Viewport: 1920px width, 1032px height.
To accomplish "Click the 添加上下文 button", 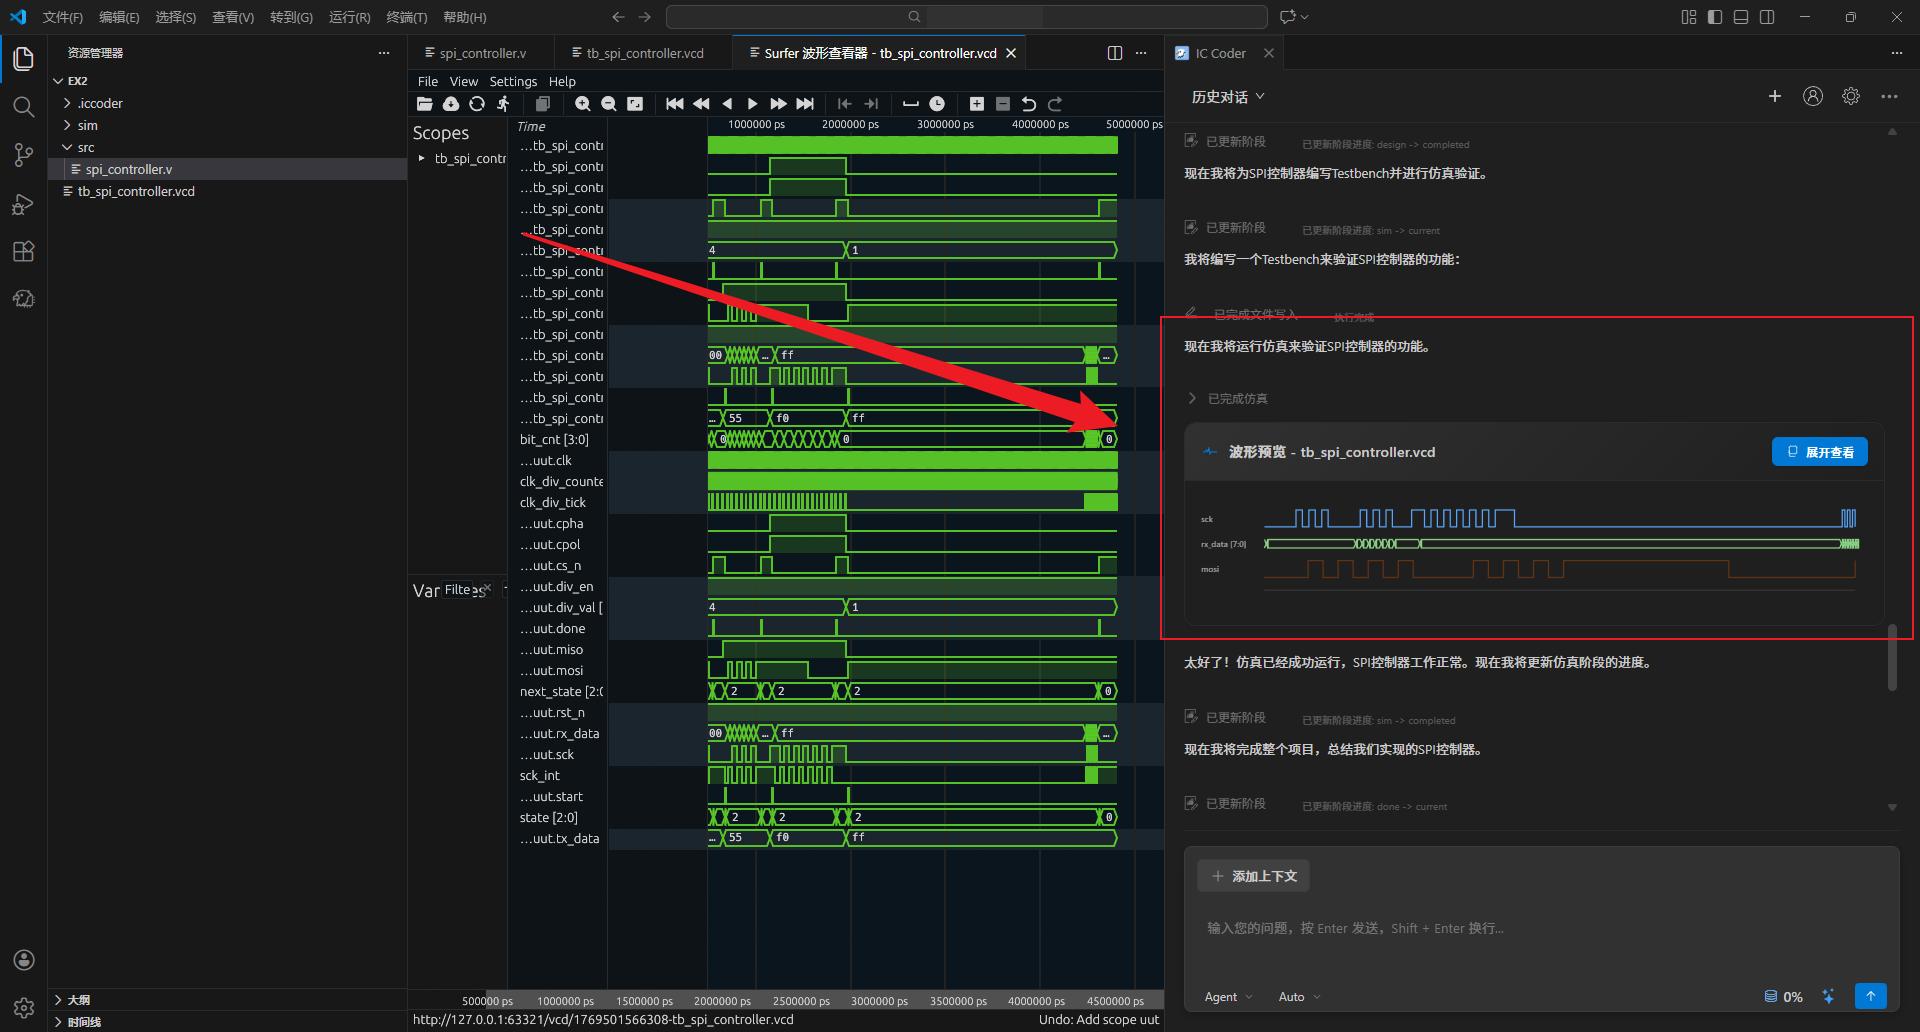I will coord(1254,876).
